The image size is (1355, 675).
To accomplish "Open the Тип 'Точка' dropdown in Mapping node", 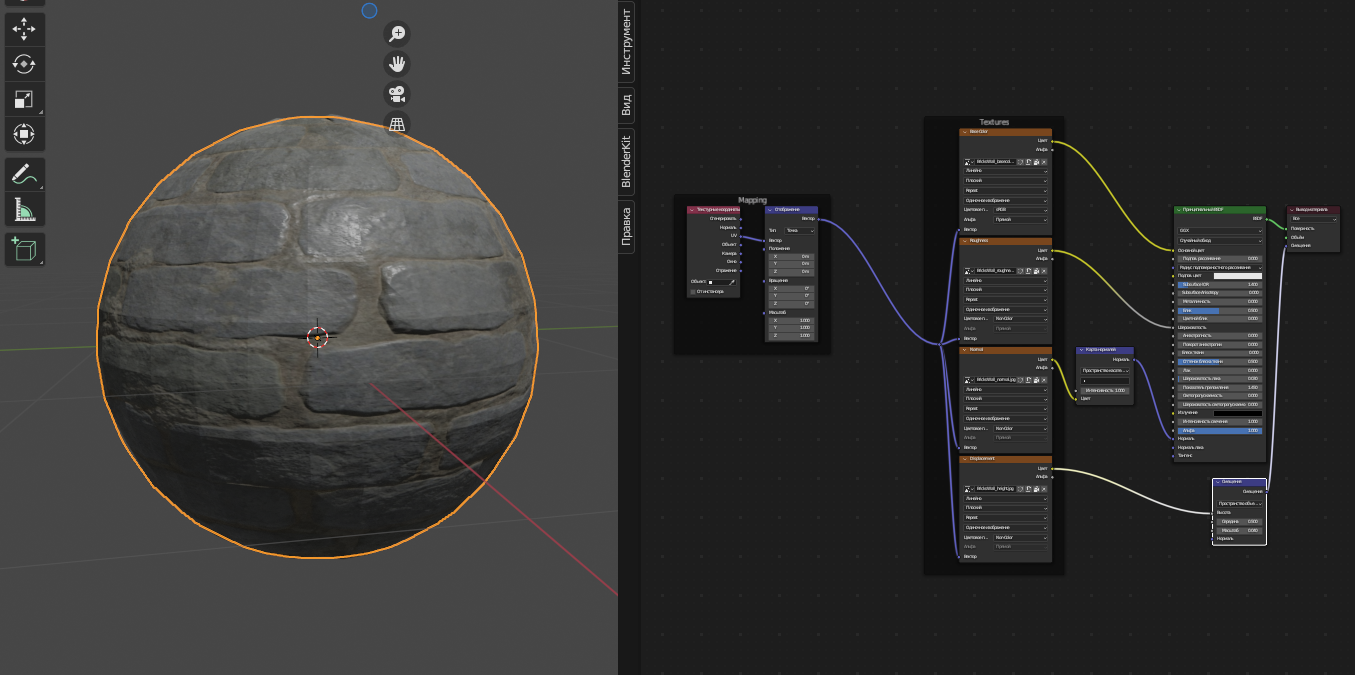I will click(799, 231).
